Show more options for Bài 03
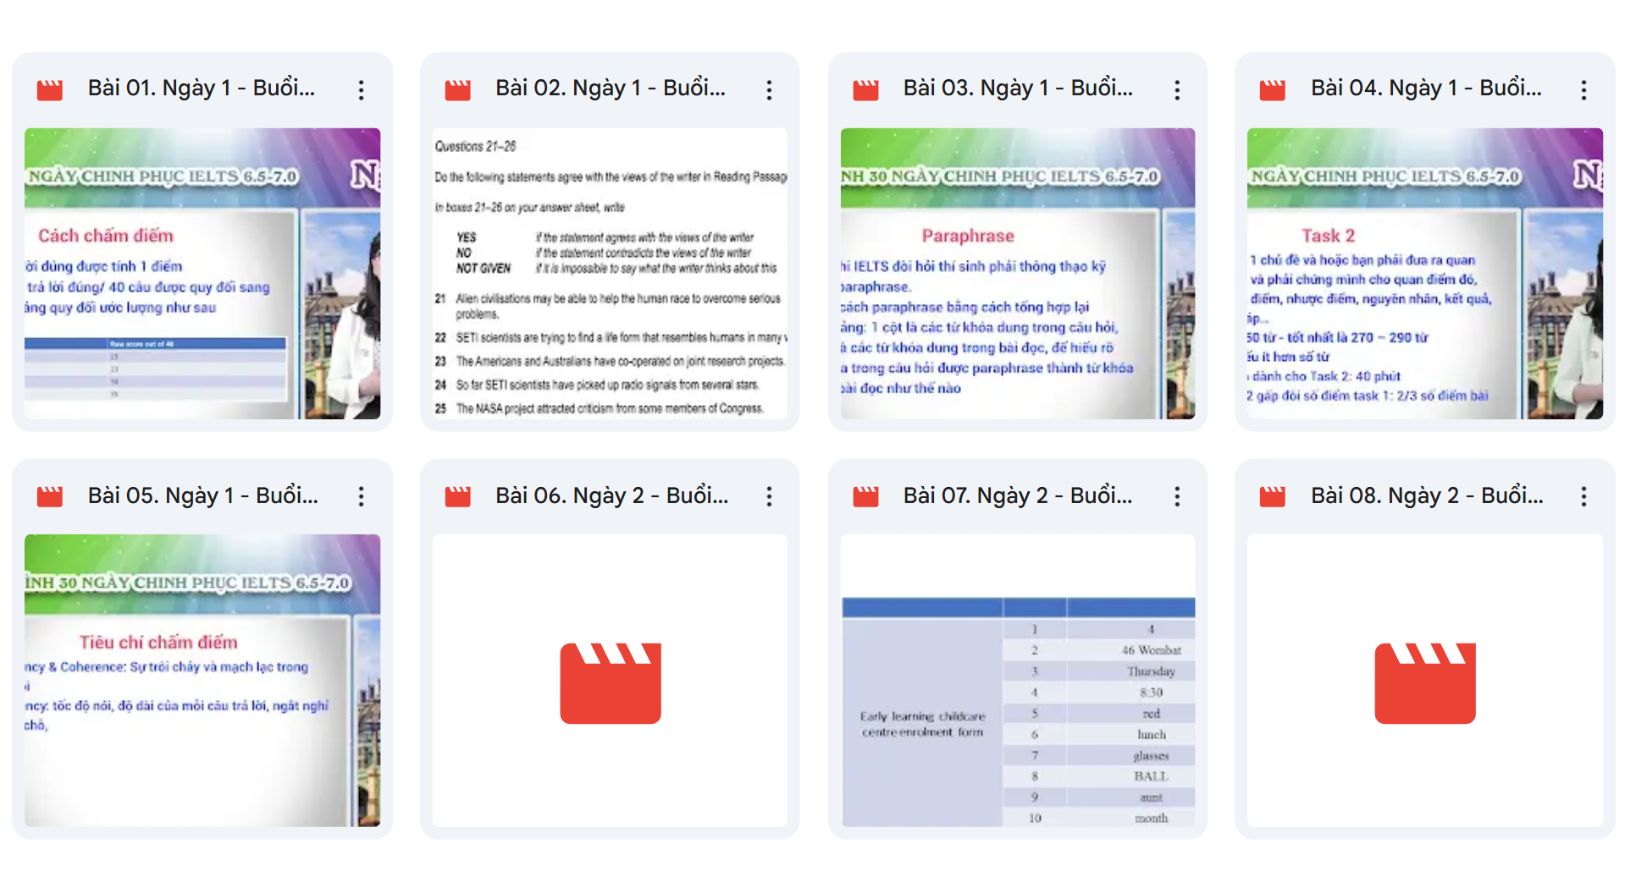The height and width of the screenshot is (894, 1625). pyautogui.click(x=1177, y=90)
